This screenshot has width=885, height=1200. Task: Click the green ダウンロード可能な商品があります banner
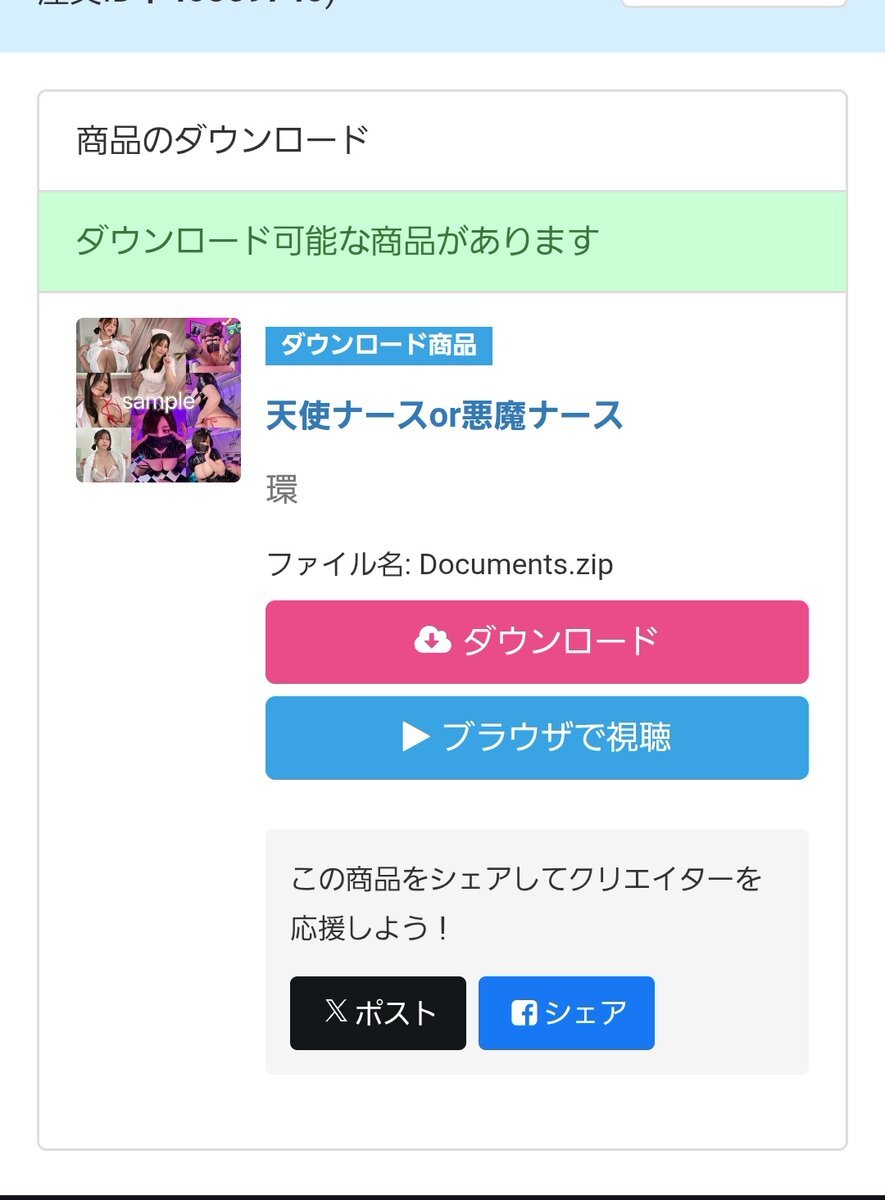(x=442, y=241)
